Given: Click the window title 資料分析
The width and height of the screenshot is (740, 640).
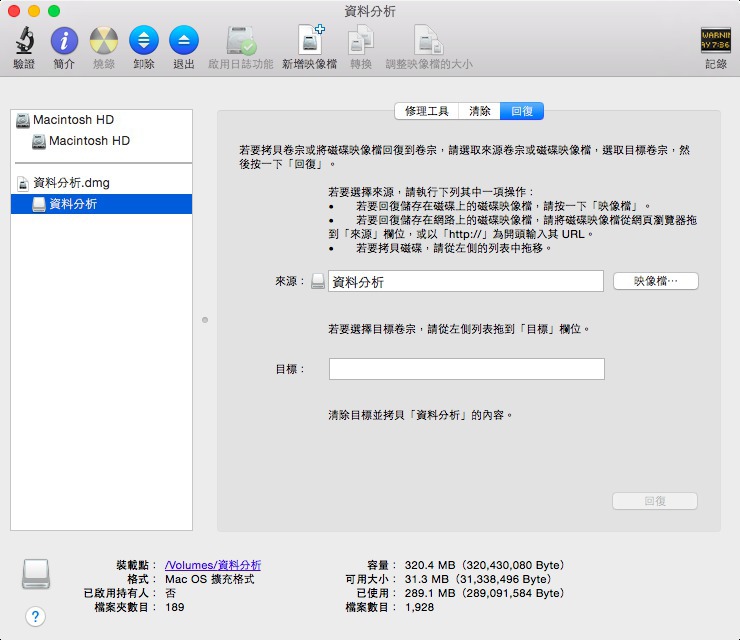Looking at the screenshot, I should (370, 11).
